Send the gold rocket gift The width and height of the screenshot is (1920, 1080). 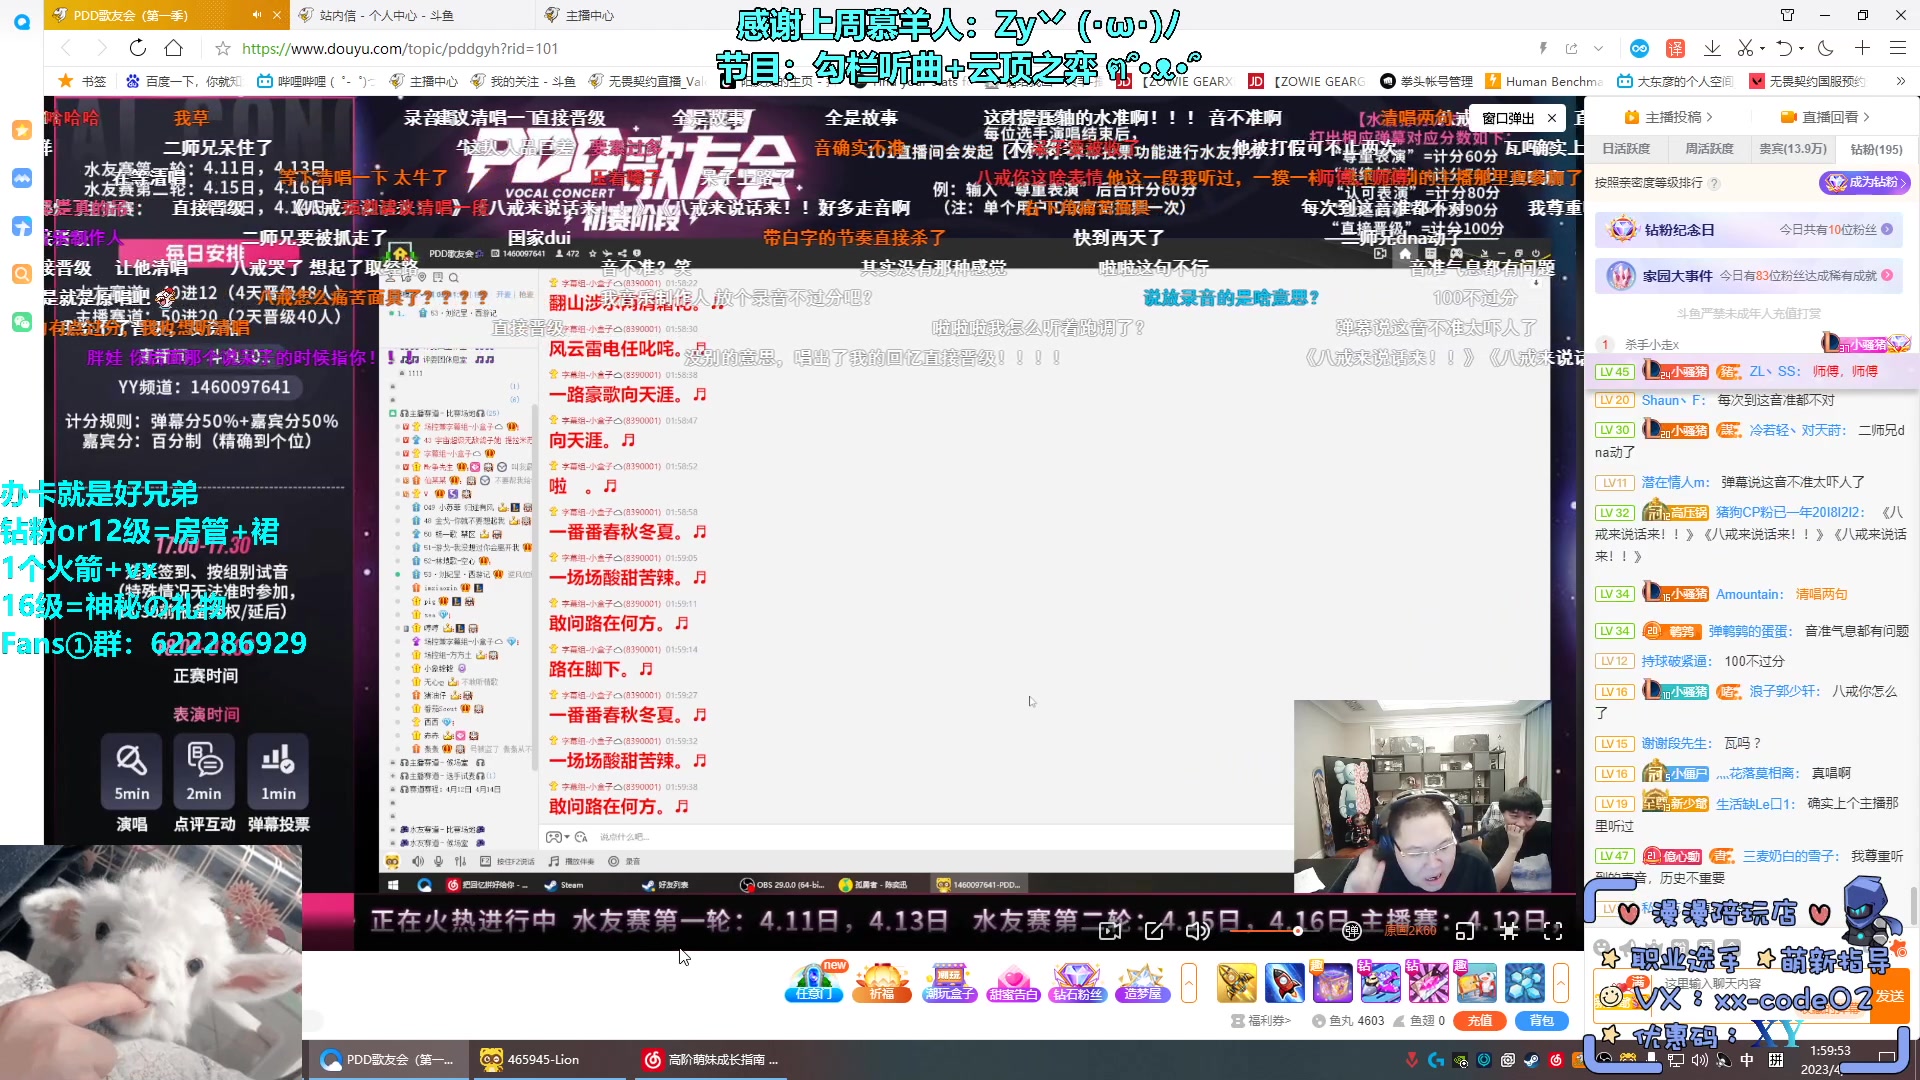point(1236,982)
